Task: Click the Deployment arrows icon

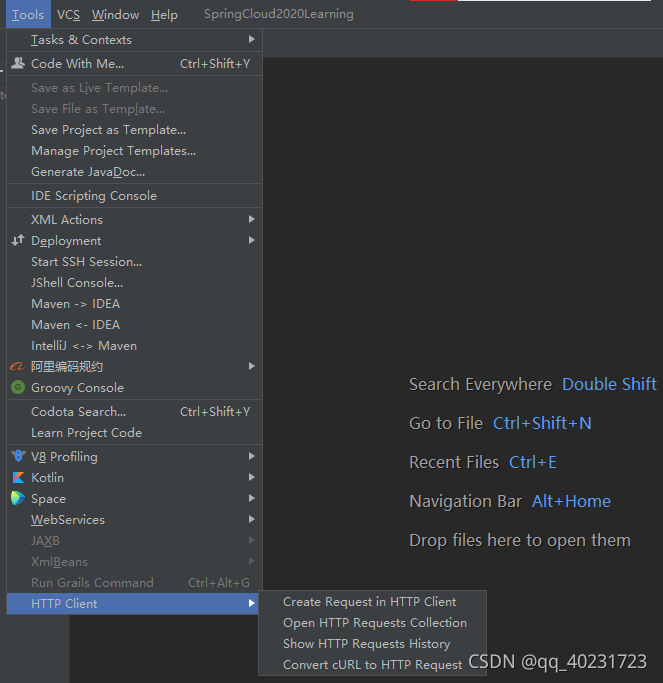Action: [x=18, y=240]
